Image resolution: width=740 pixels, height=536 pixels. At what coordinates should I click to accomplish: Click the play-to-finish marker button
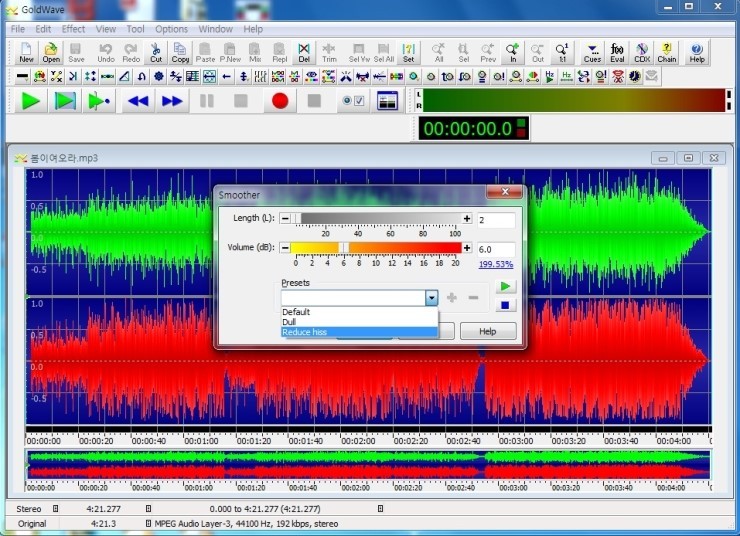[x=99, y=101]
